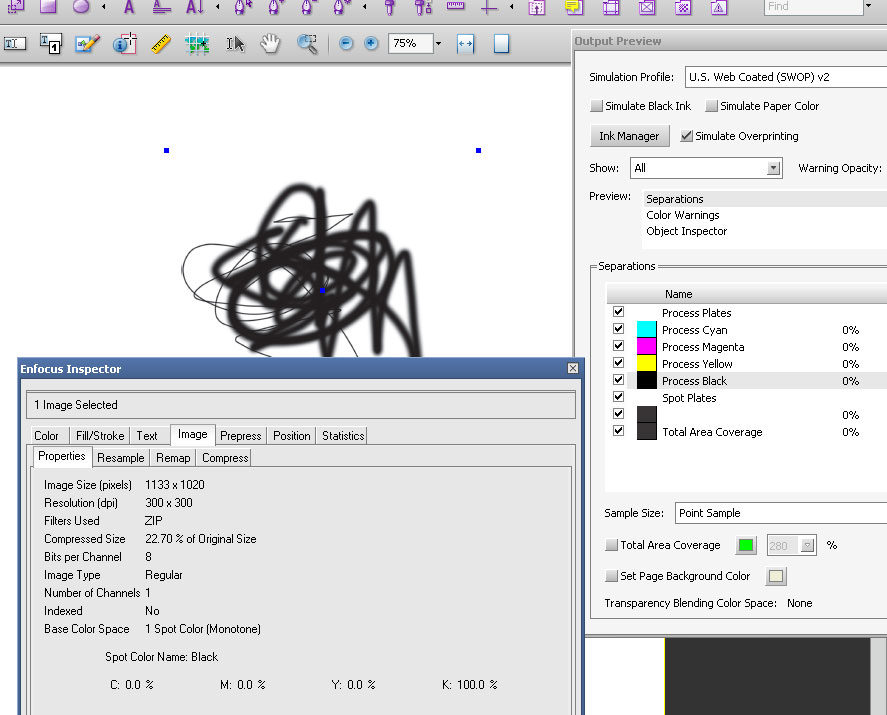This screenshot has height=715, width=887.
Task: Toggle Simulate Overprinting checkbox
Action: point(687,136)
